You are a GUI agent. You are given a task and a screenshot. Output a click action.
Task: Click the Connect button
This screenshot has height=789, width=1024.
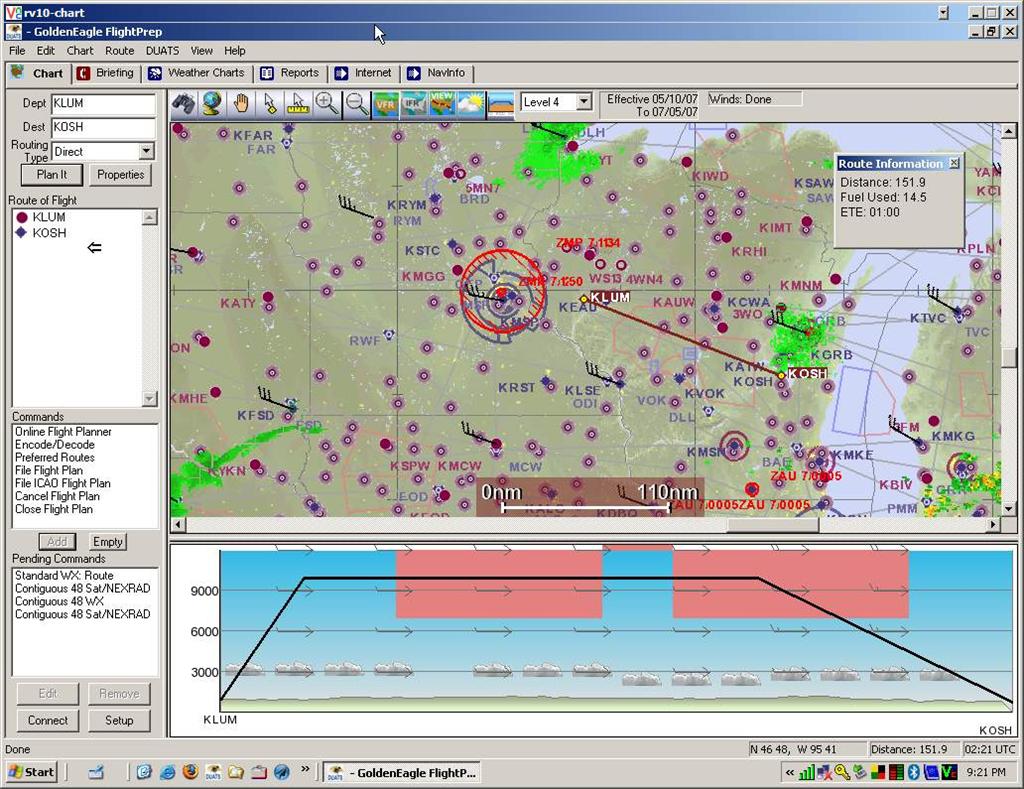point(48,720)
